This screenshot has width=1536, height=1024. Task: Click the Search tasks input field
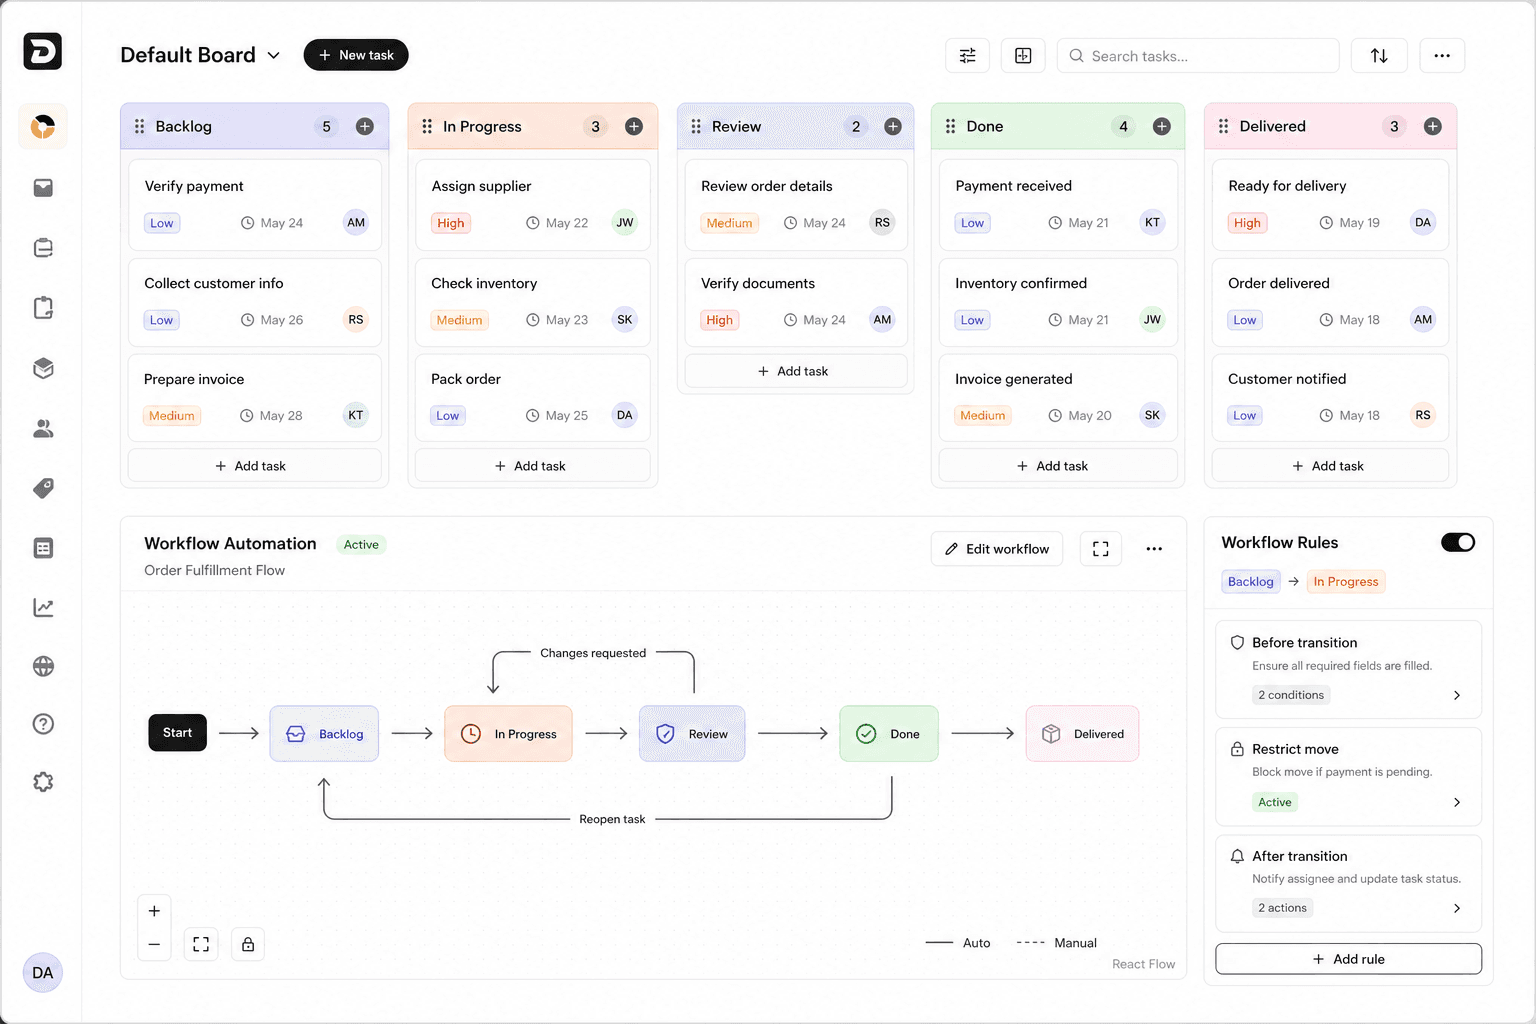tap(1198, 56)
